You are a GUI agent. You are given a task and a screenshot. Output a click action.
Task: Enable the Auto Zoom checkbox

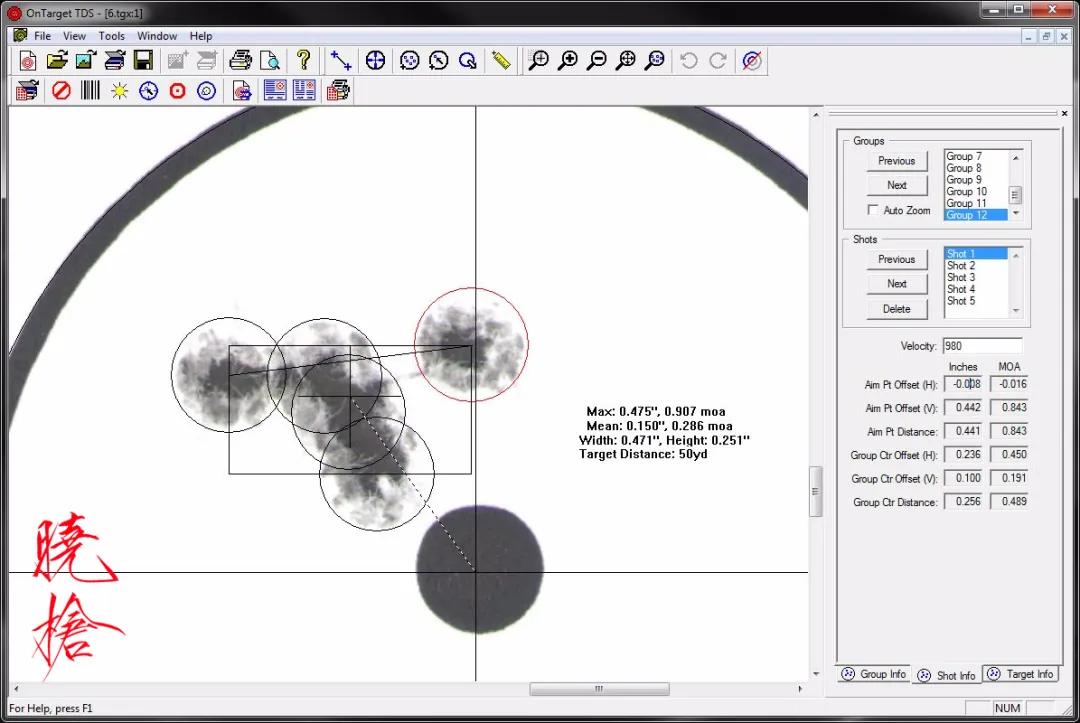[873, 209]
